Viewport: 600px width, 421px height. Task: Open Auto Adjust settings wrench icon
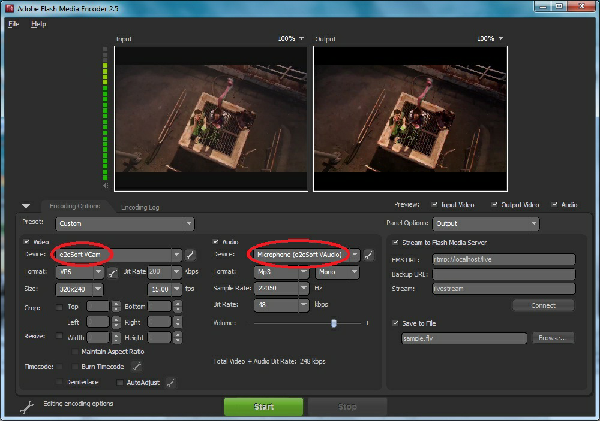(171, 382)
